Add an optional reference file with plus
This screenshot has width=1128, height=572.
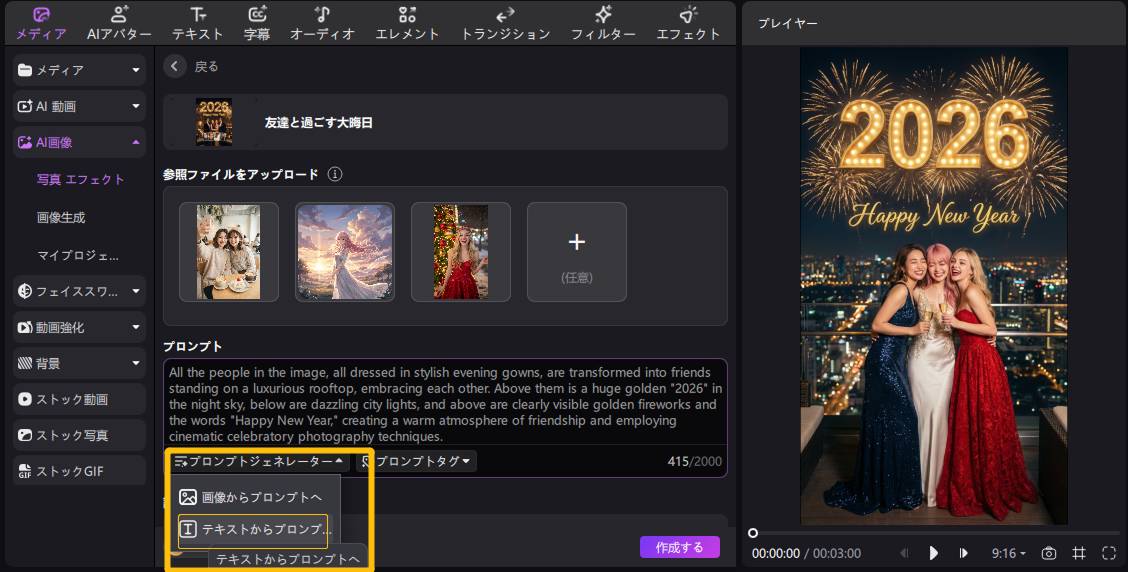pyautogui.click(x=576, y=251)
